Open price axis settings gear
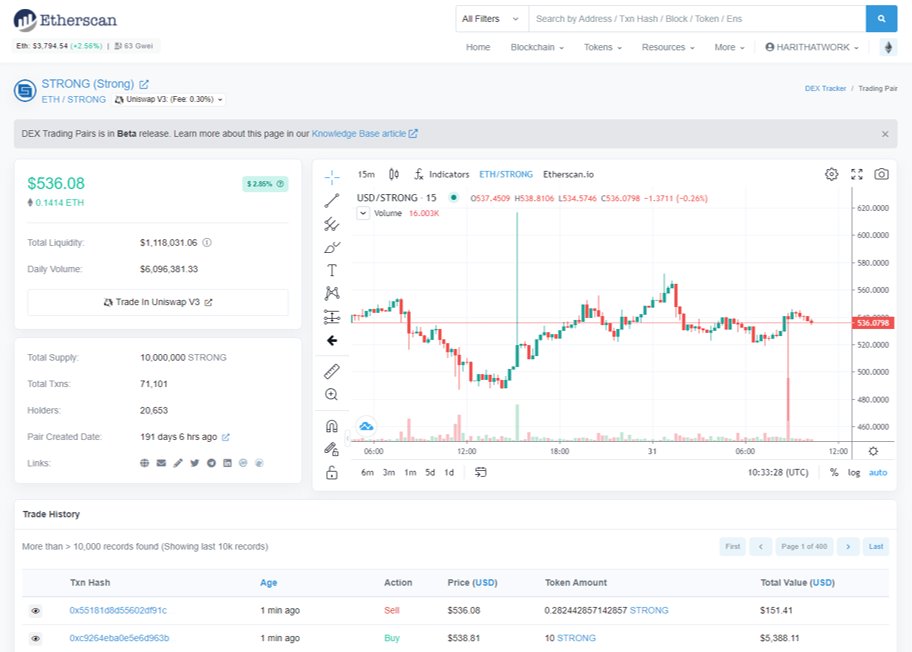Viewport: 912px width, 652px height. click(x=873, y=451)
